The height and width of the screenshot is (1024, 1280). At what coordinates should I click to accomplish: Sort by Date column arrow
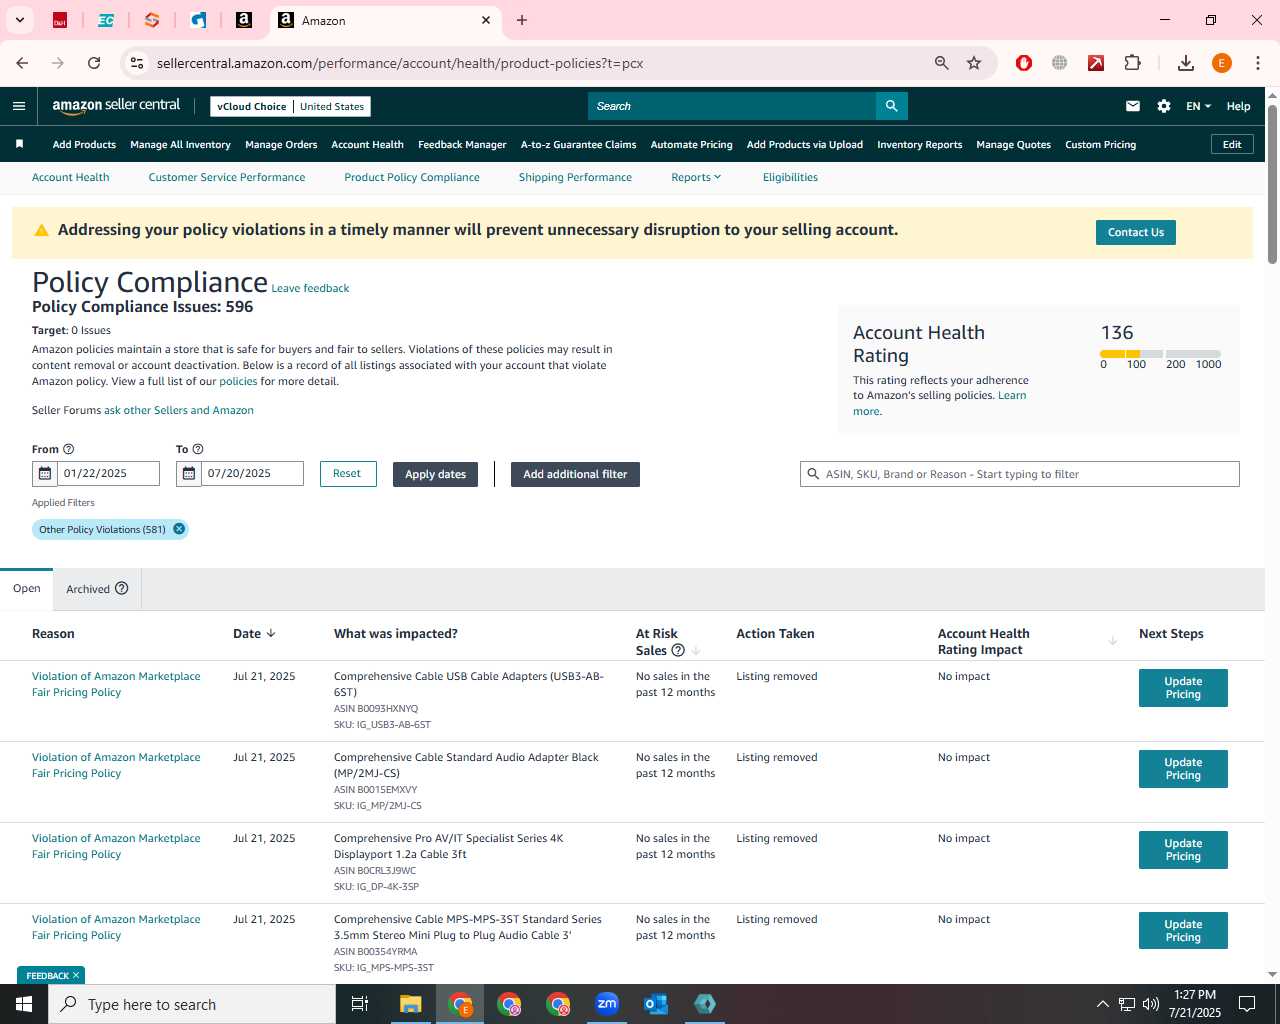pos(271,633)
